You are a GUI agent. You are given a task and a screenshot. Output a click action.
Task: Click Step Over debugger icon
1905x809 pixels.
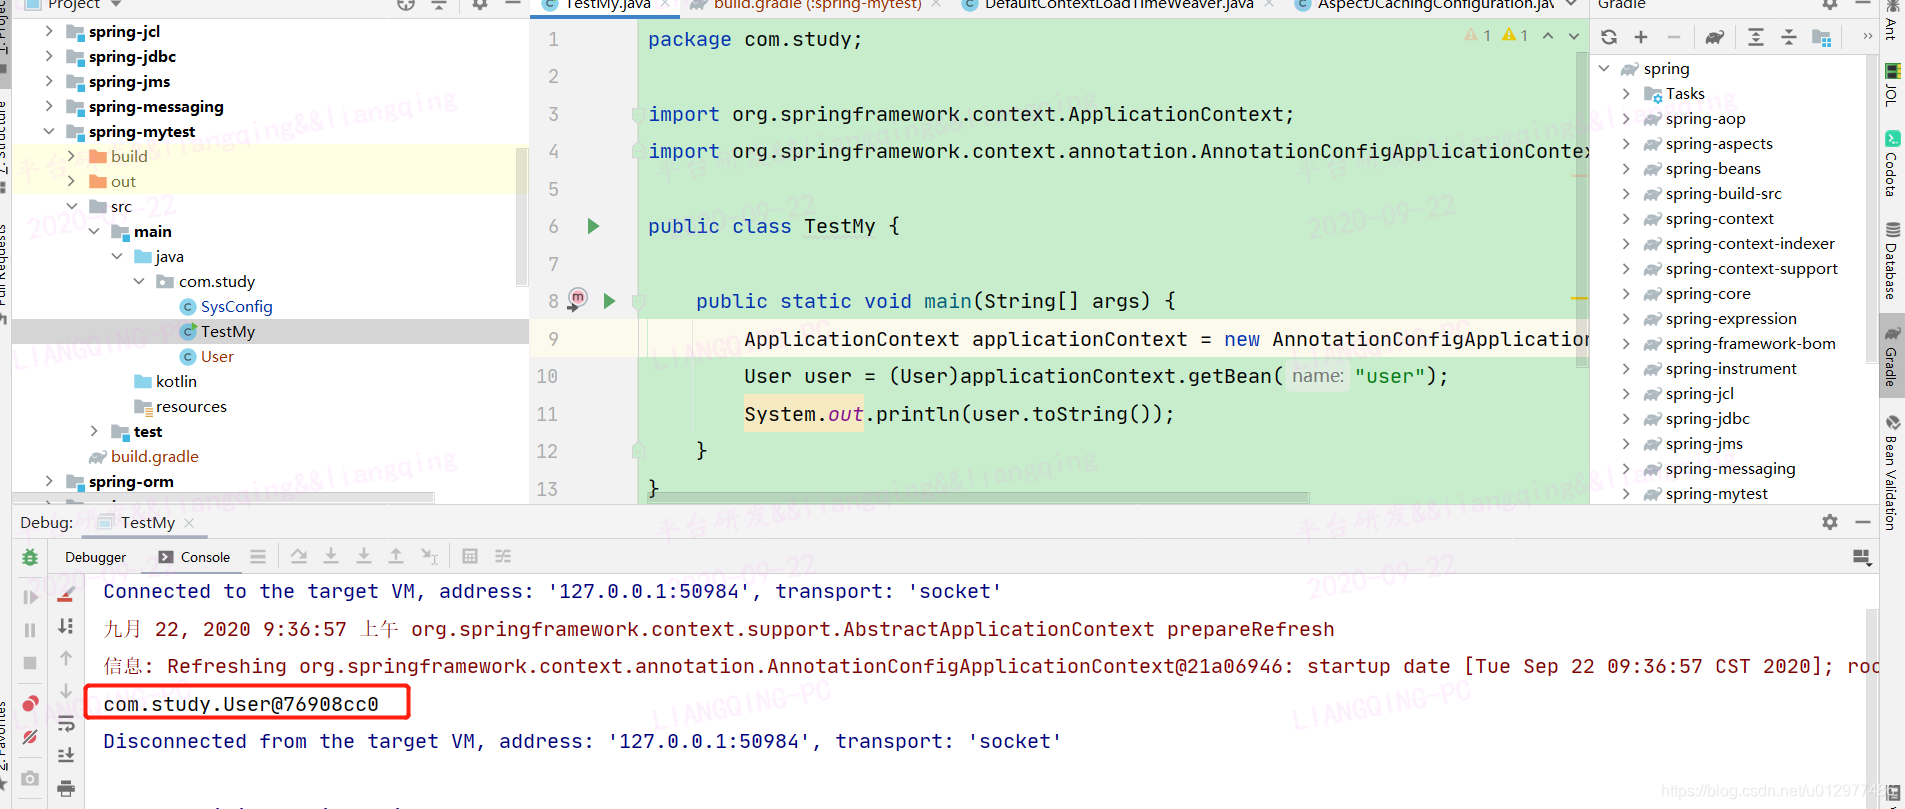pyautogui.click(x=298, y=556)
